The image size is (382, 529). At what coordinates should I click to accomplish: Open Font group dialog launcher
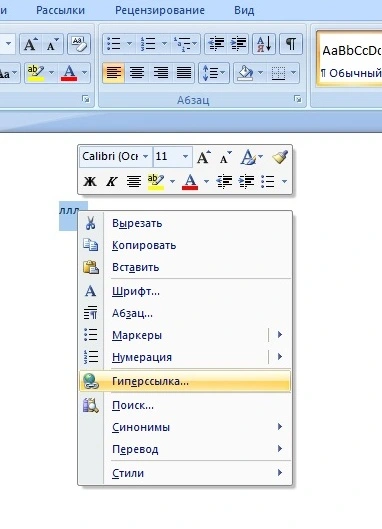coord(86,99)
